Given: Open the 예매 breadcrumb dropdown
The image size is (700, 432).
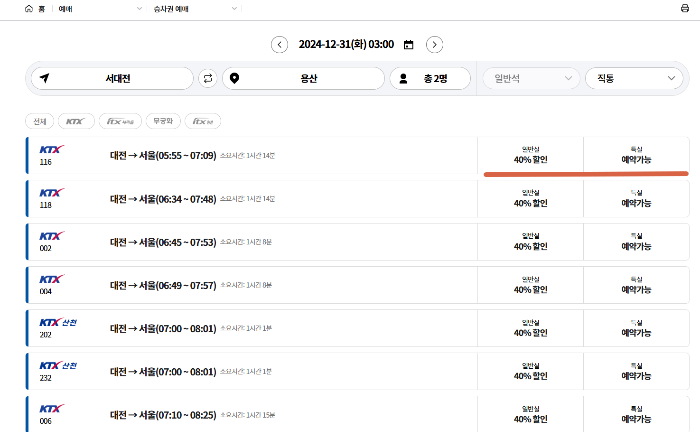Looking at the screenshot, I should pos(100,8).
